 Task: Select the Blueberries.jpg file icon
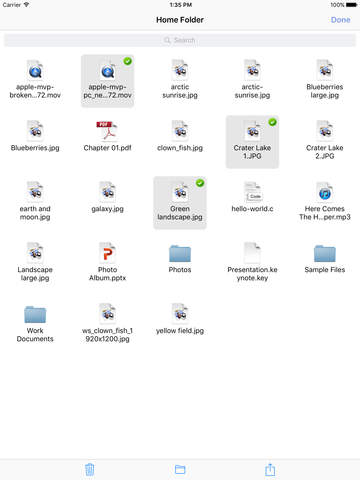(x=35, y=131)
